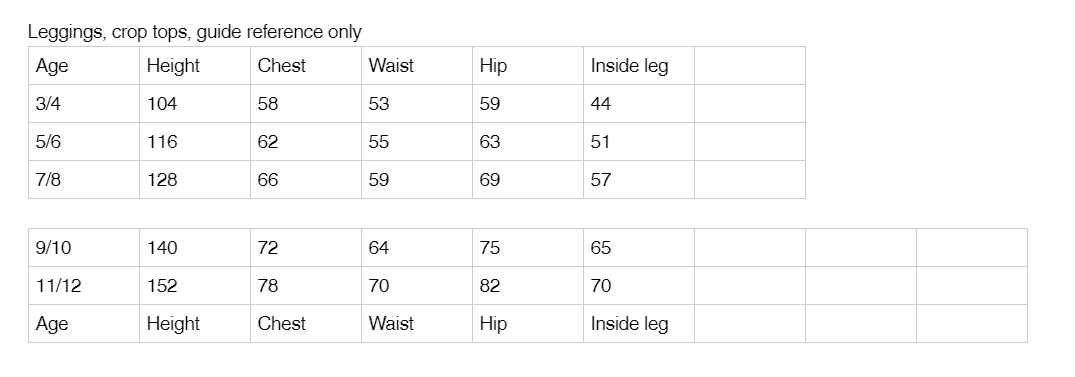The width and height of the screenshot is (1075, 377).
Task: Select the 9/10 age cell
Action: (x=84, y=247)
